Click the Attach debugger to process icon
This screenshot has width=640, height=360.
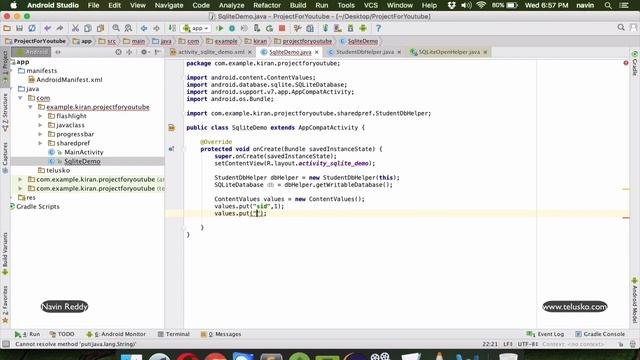(x=257, y=28)
